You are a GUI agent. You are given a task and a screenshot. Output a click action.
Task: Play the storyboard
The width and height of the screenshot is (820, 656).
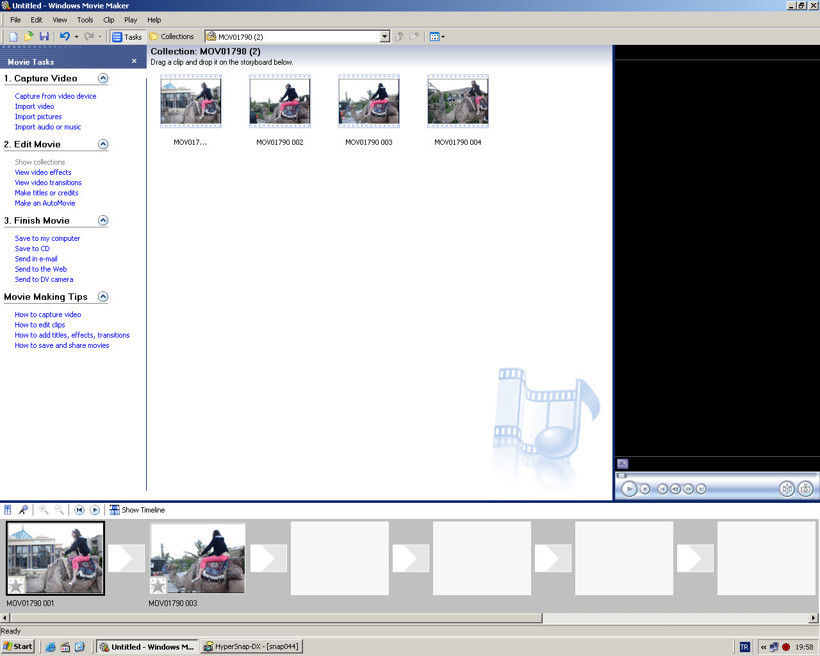[x=95, y=510]
